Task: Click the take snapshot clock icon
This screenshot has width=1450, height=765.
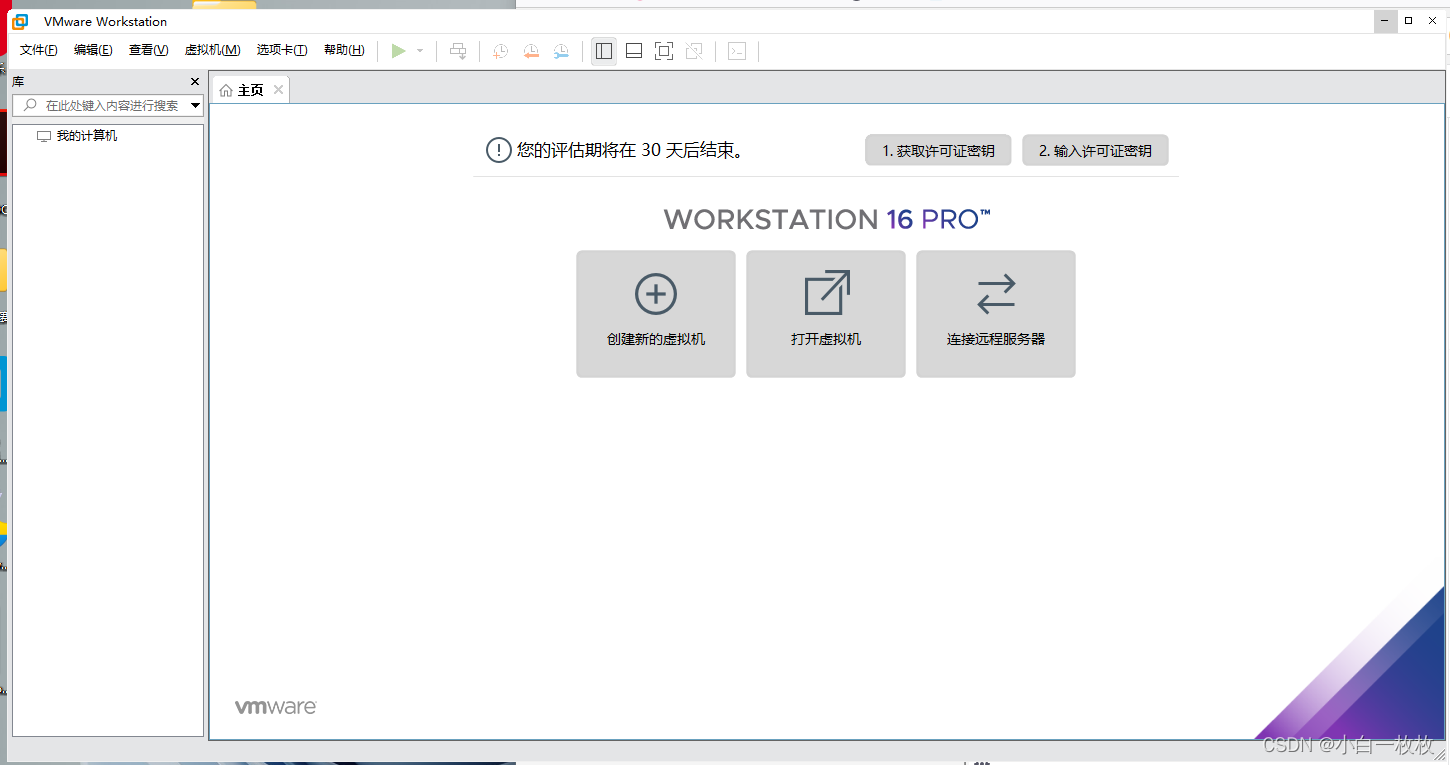Action: tap(500, 51)
